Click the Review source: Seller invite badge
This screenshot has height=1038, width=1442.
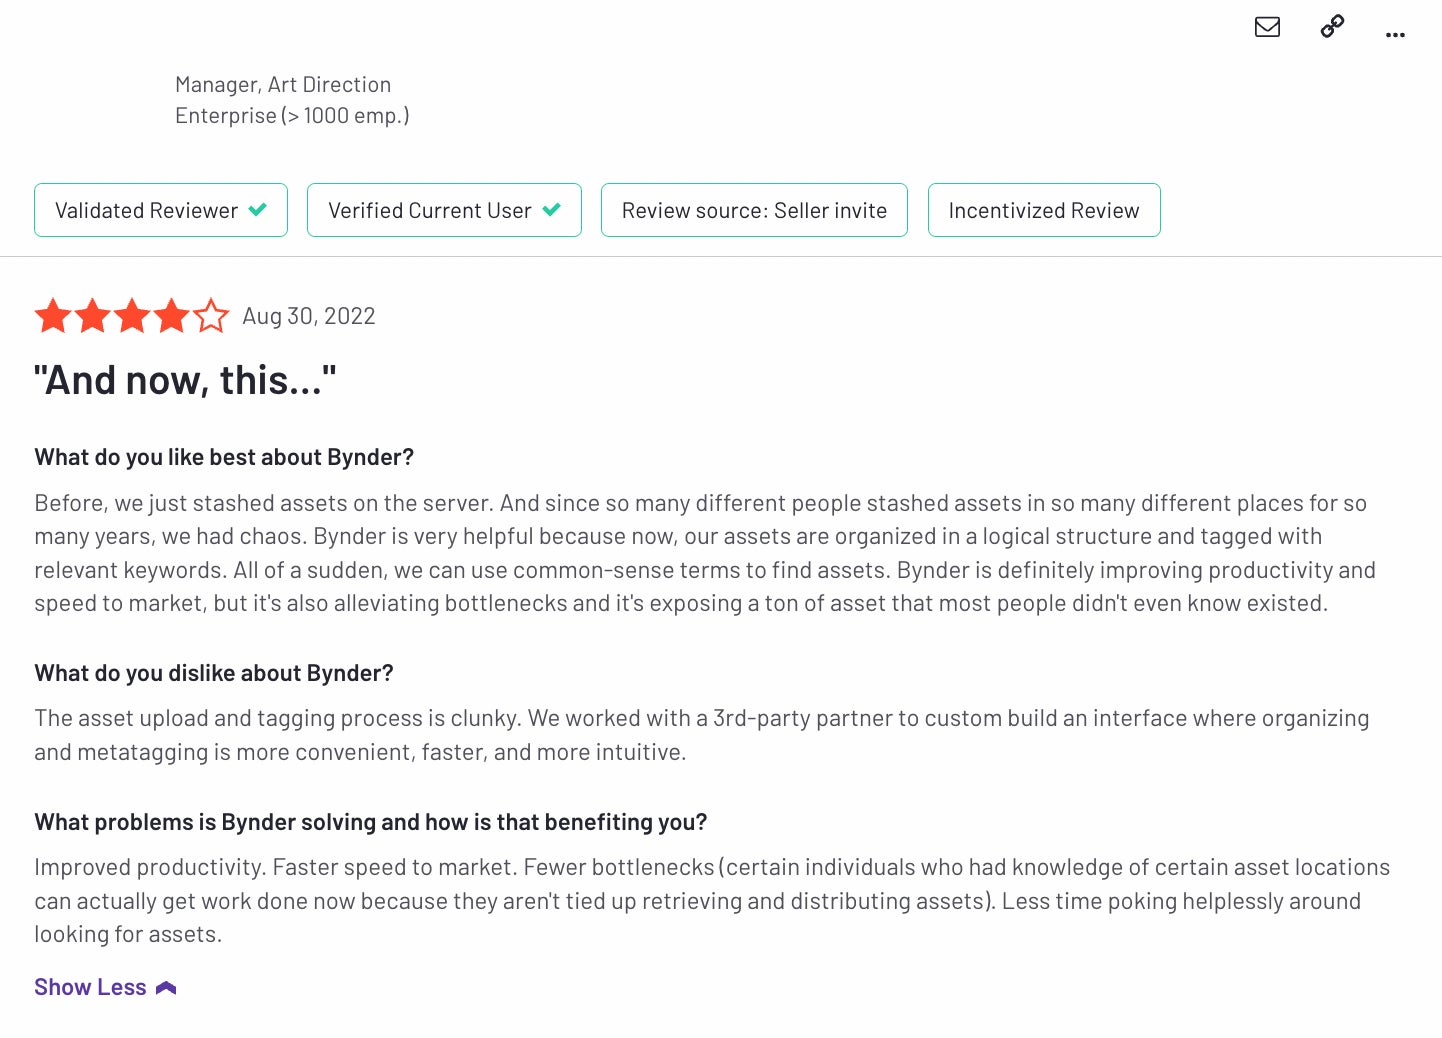coord(754,210)
